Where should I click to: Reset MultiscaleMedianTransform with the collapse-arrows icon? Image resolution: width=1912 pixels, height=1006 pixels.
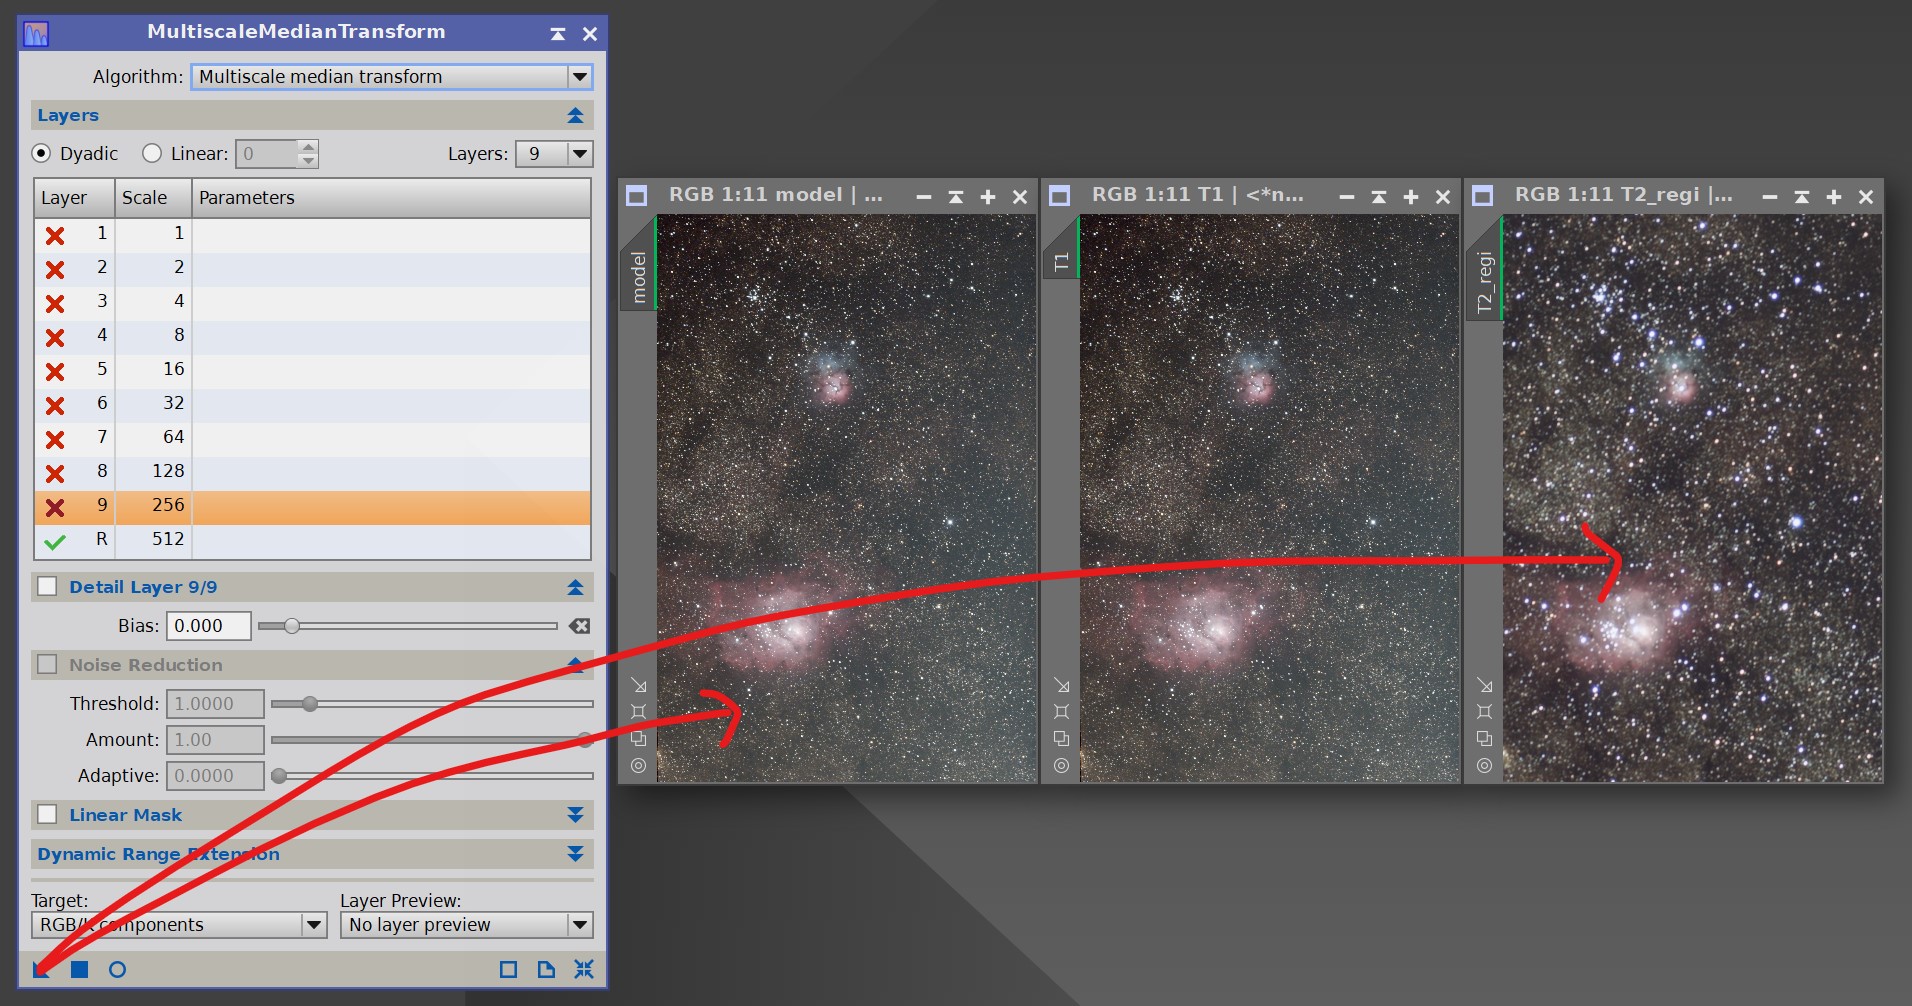coord(583,969)
